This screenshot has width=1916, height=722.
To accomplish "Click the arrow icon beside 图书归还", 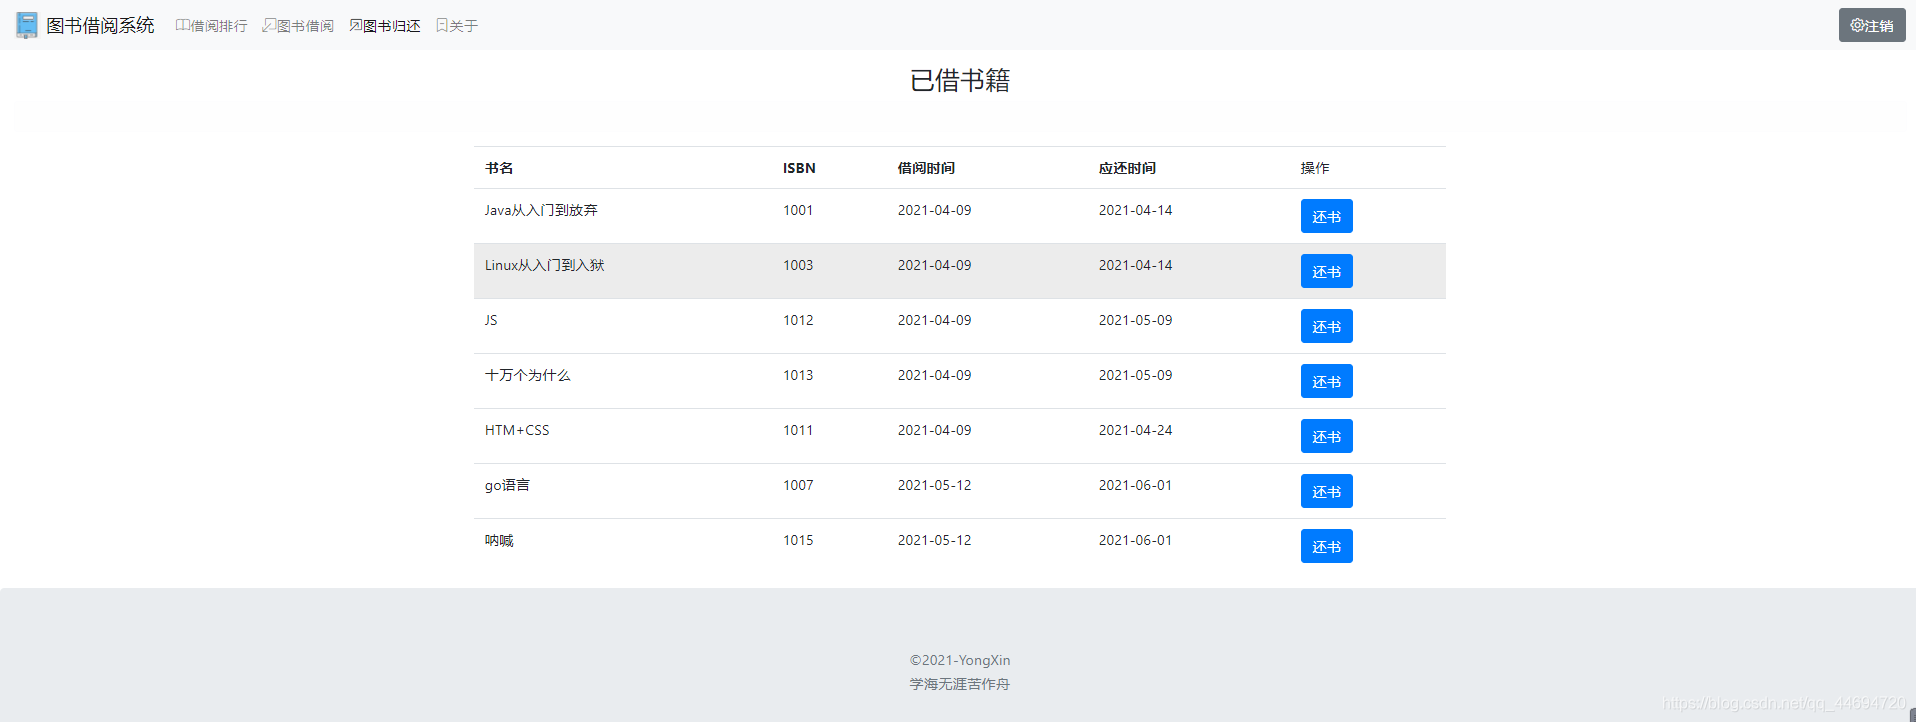I will coord(356,25).
